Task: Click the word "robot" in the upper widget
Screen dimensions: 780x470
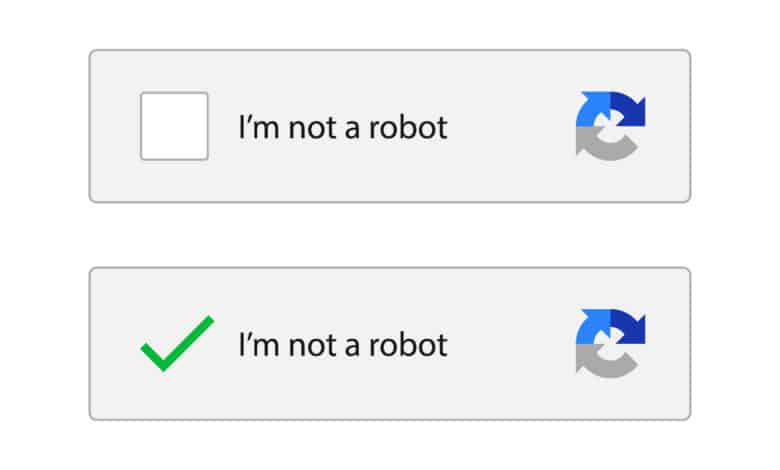Action: pos(408,127)
